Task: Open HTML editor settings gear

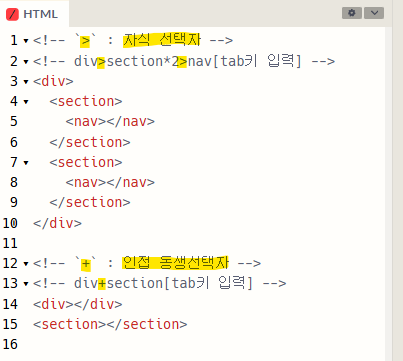Action: pyautogui.click(x=352, y=13)
